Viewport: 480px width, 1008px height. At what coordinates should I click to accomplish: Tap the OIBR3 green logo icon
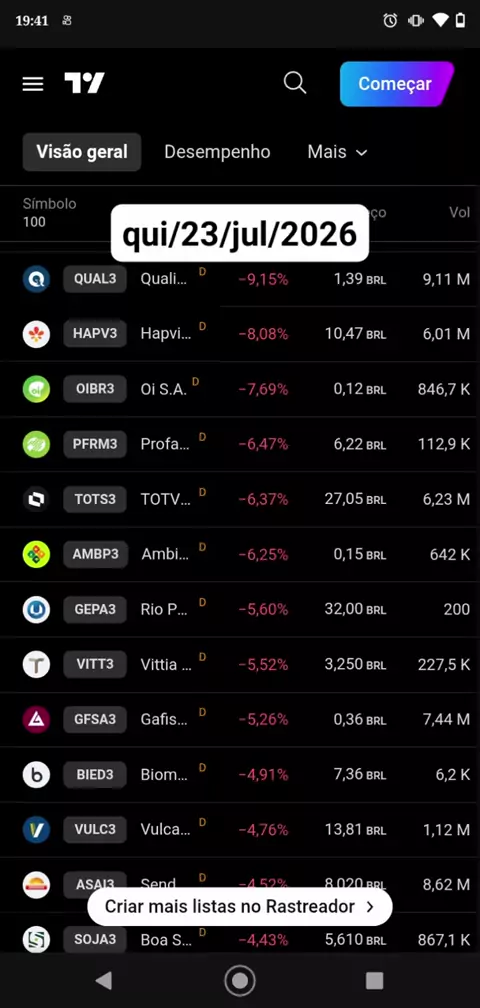[37, 390]
